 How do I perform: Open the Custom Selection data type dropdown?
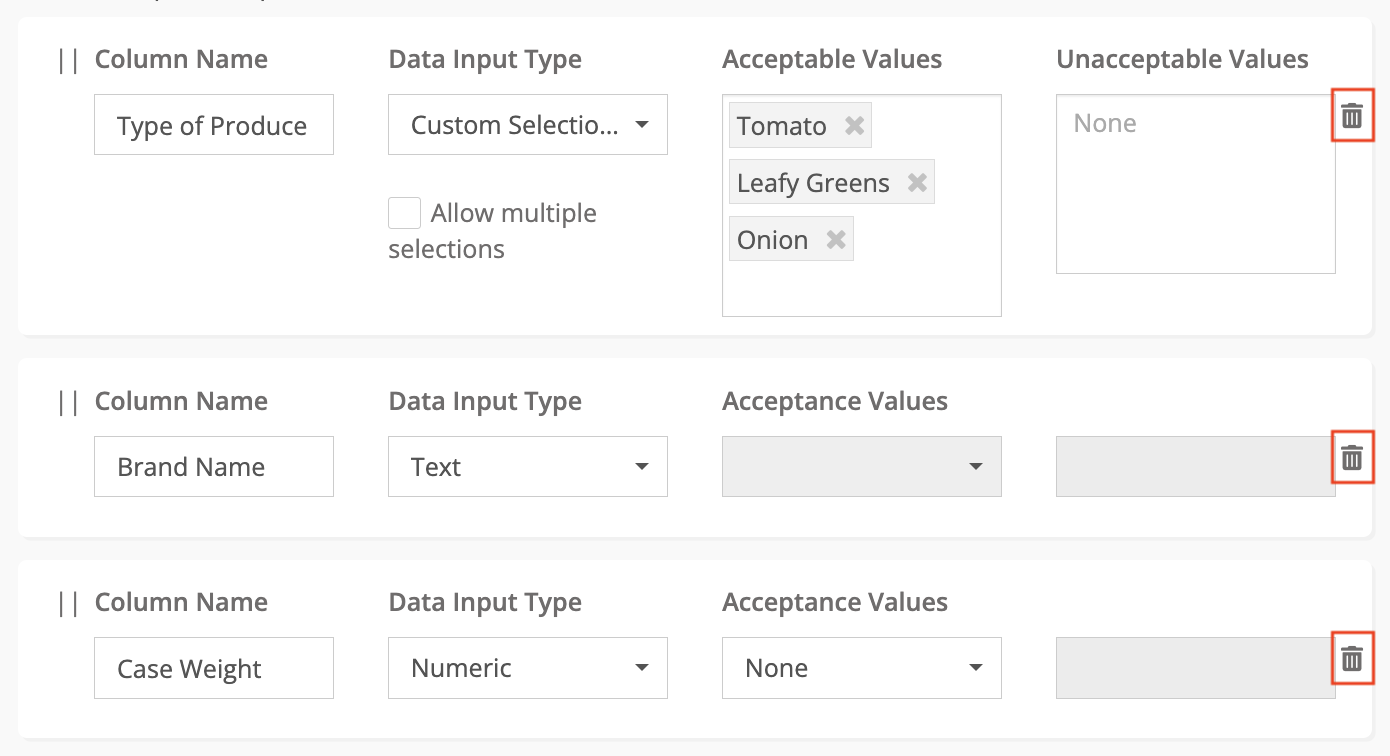coord(527,125)
